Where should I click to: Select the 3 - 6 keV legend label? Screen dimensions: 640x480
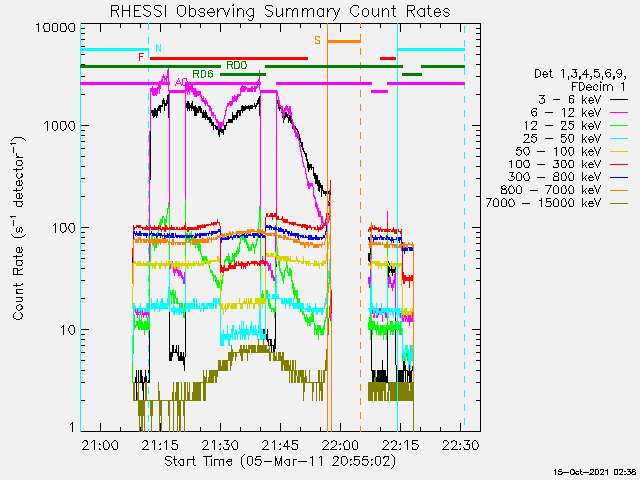(569, 100)
